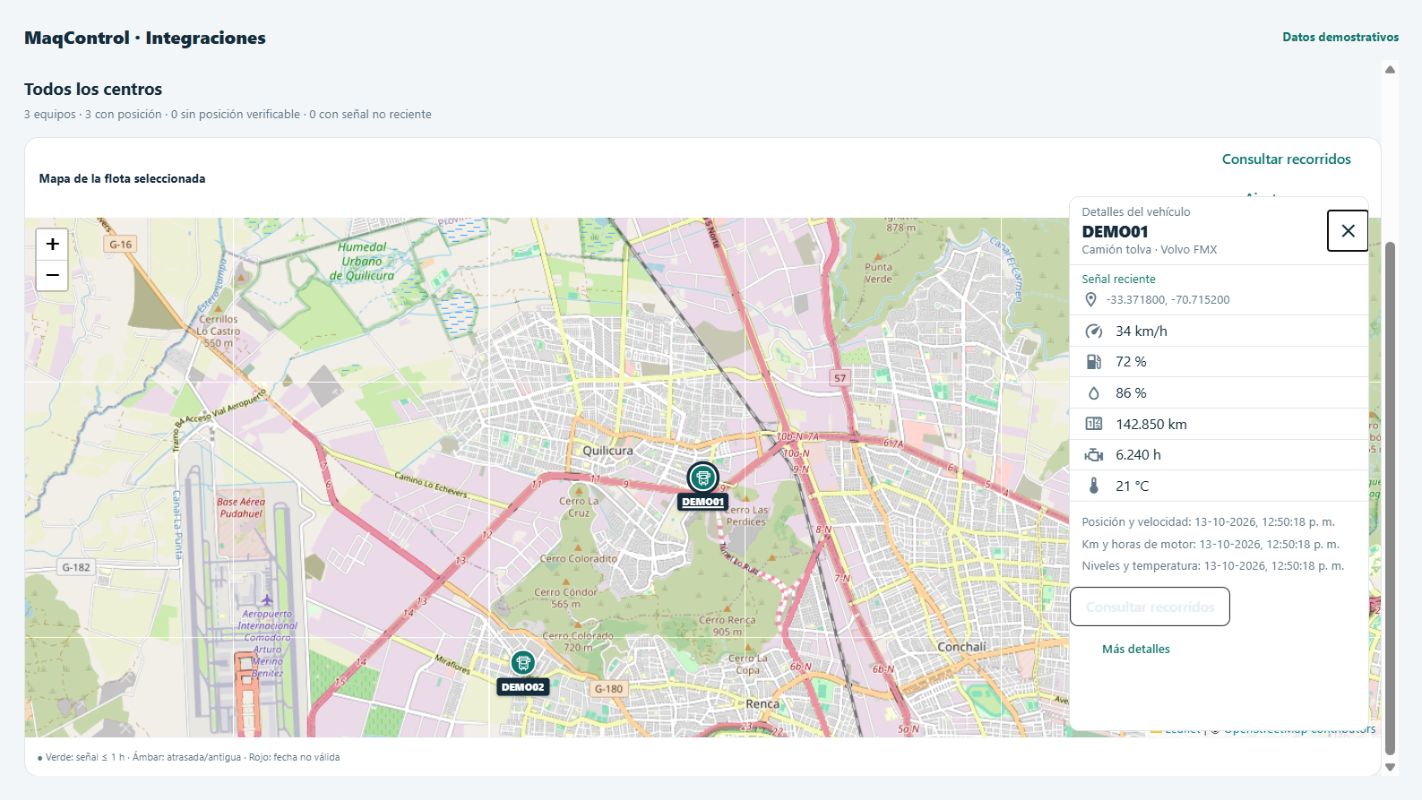Click the 34 km/h speed value
Image resolution: width=1422 pixels, height=800 pixels.
1141,331
